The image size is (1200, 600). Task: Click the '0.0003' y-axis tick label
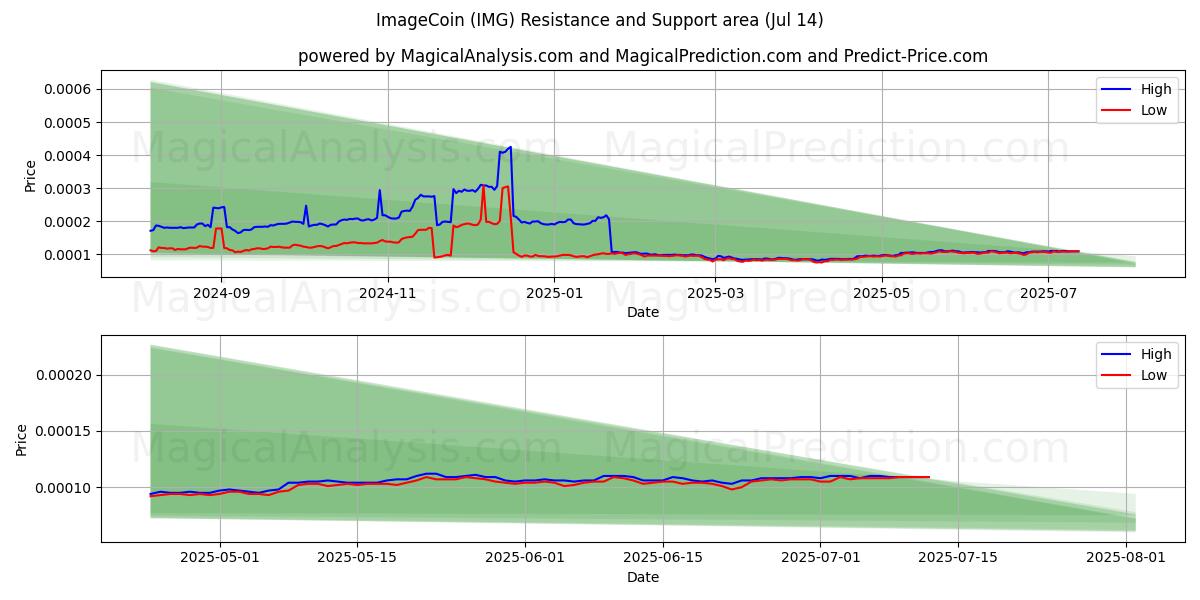click(x=67, y=189)
